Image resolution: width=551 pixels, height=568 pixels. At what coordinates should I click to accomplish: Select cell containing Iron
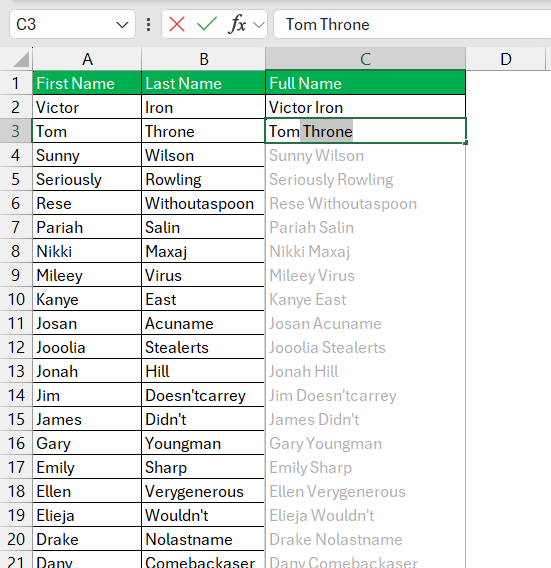[x=203, y=107]
